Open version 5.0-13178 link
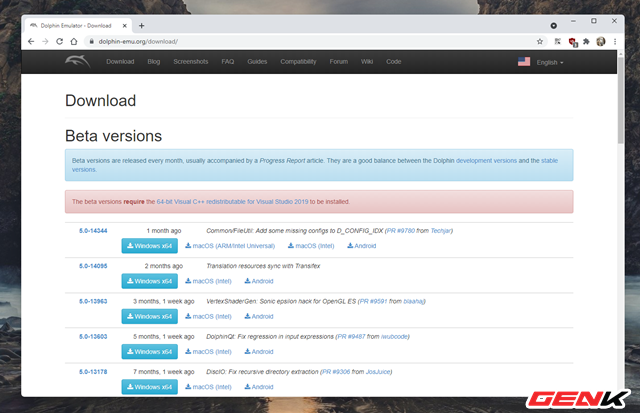Viewport: 640px width, 413px height. click(93, 372)
